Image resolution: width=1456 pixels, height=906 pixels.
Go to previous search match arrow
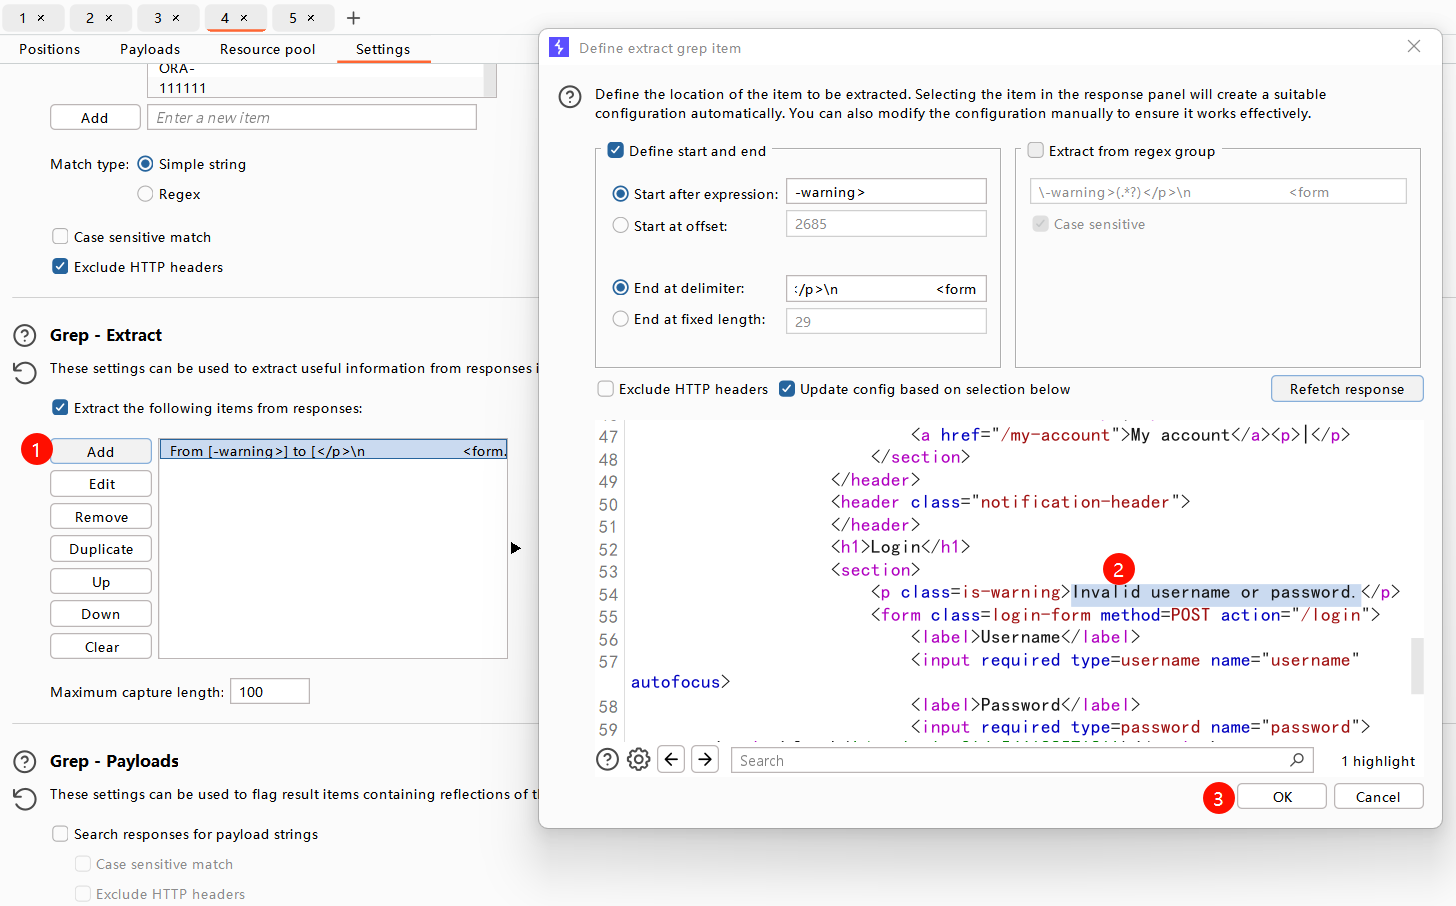click(x=672, y=760)
